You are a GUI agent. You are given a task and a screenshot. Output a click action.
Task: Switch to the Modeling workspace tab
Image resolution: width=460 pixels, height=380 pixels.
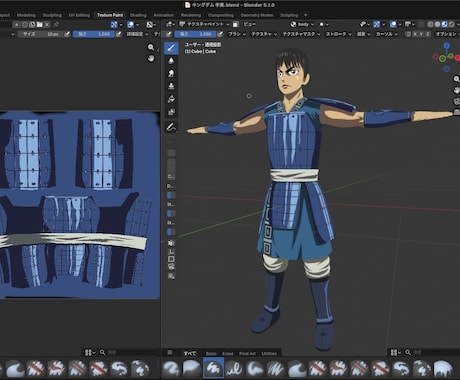click(26, 15)
